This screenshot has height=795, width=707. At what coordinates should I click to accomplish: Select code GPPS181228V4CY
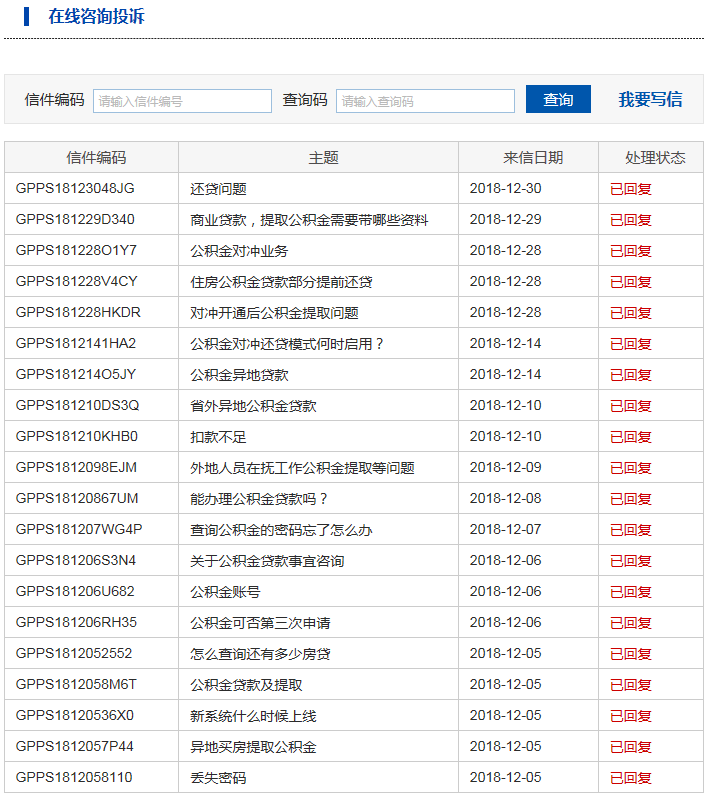[x=77, y=281]
